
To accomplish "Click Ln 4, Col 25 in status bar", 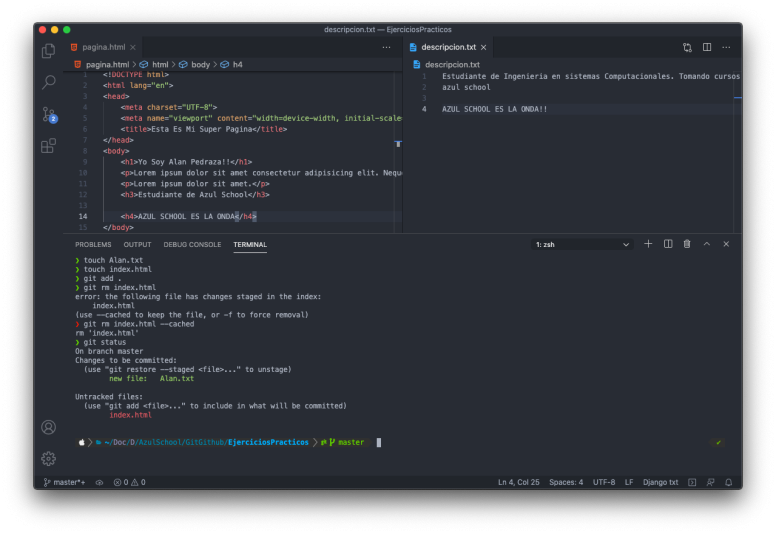I will [x=519, y=482].
